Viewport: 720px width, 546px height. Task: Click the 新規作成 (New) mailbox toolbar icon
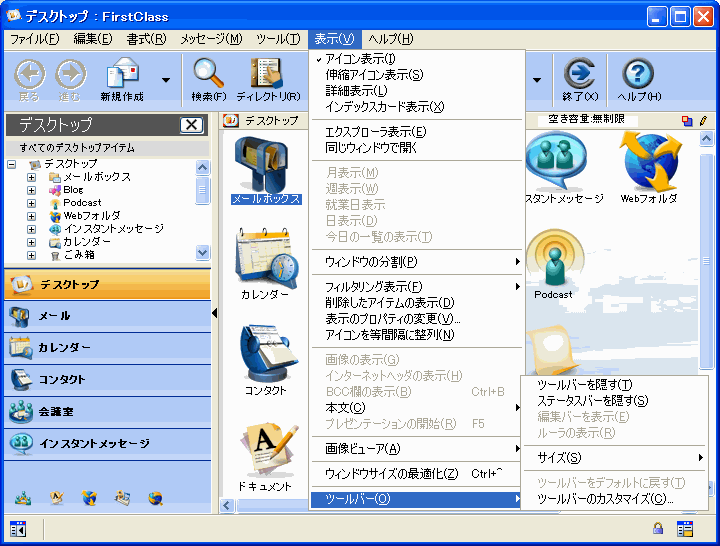[x=122, y=74]
